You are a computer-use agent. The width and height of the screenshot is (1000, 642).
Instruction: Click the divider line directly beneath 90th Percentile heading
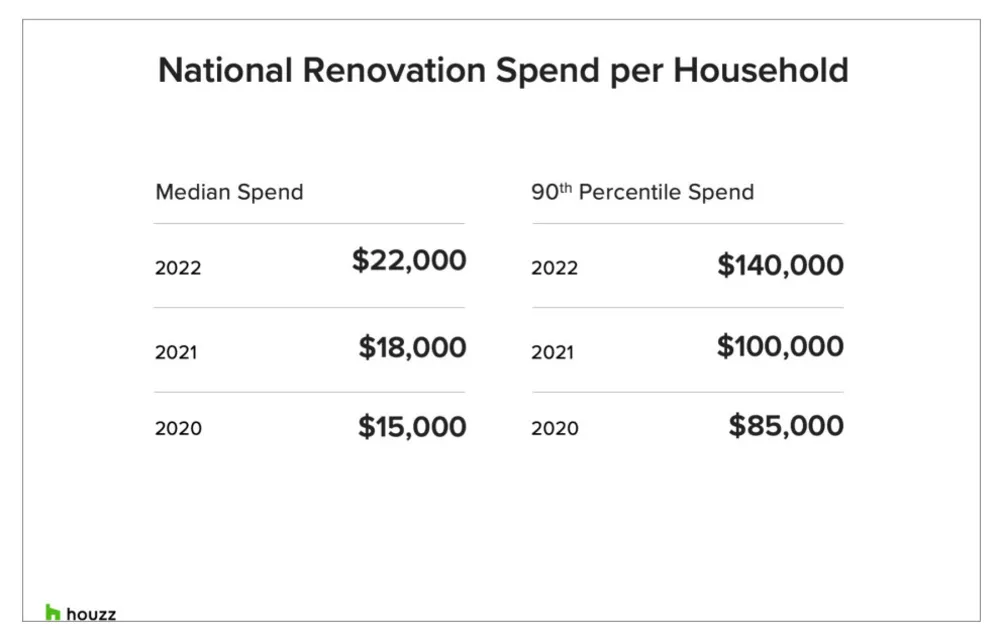click(687, 223)
